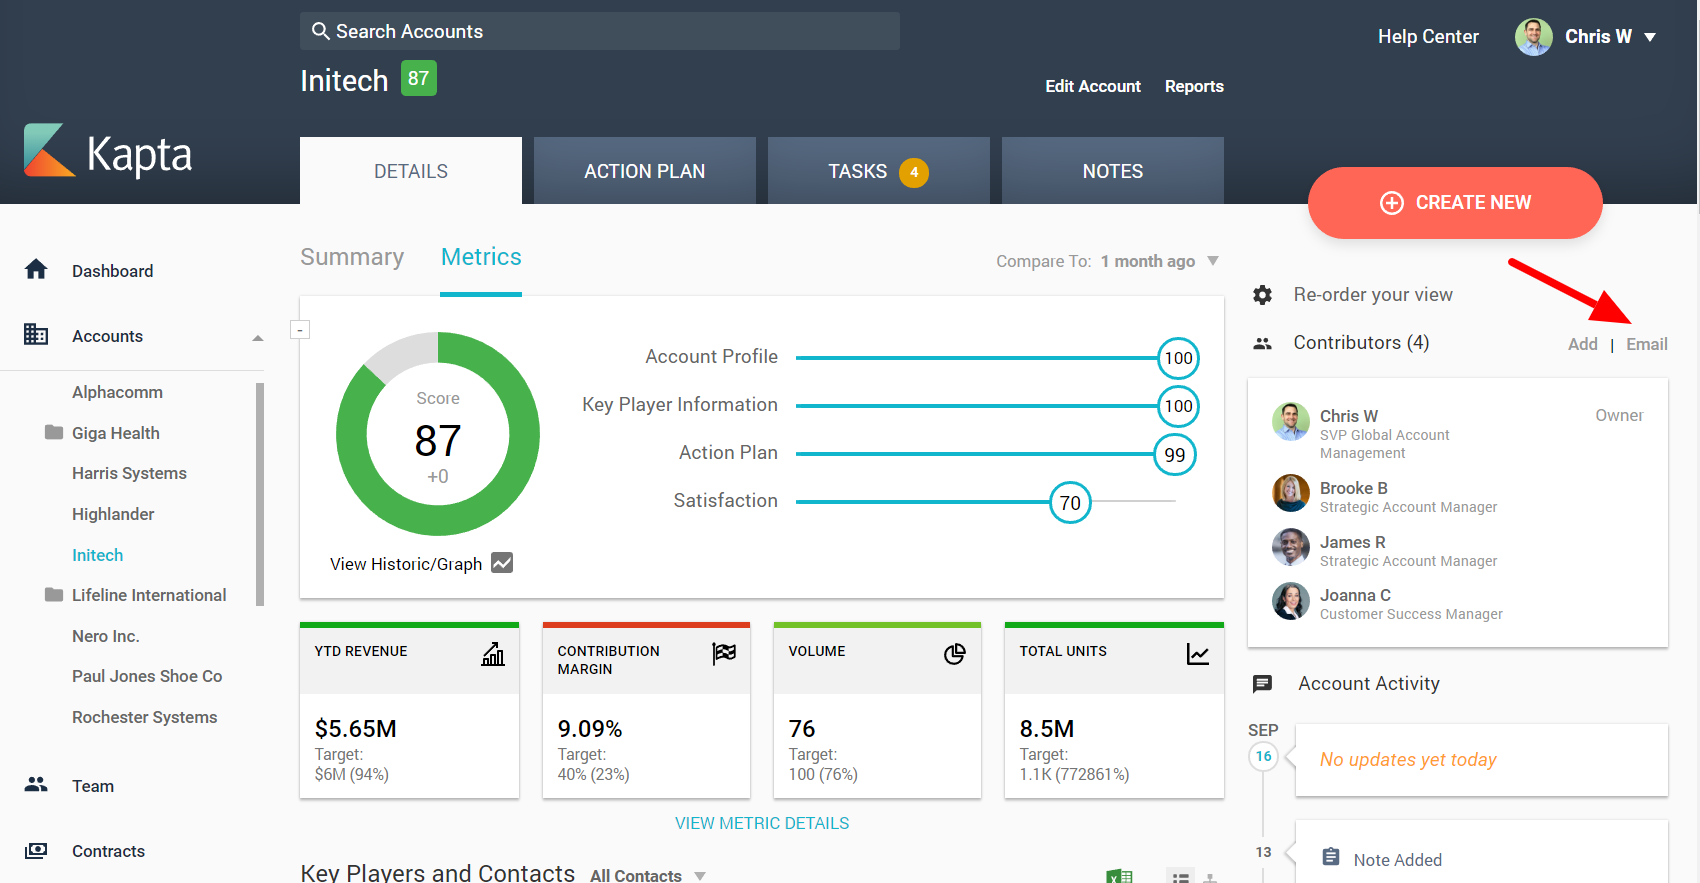Click the search magnifier icon
Viewport: 1700px width, 883px height.
(x=321, y=31)
